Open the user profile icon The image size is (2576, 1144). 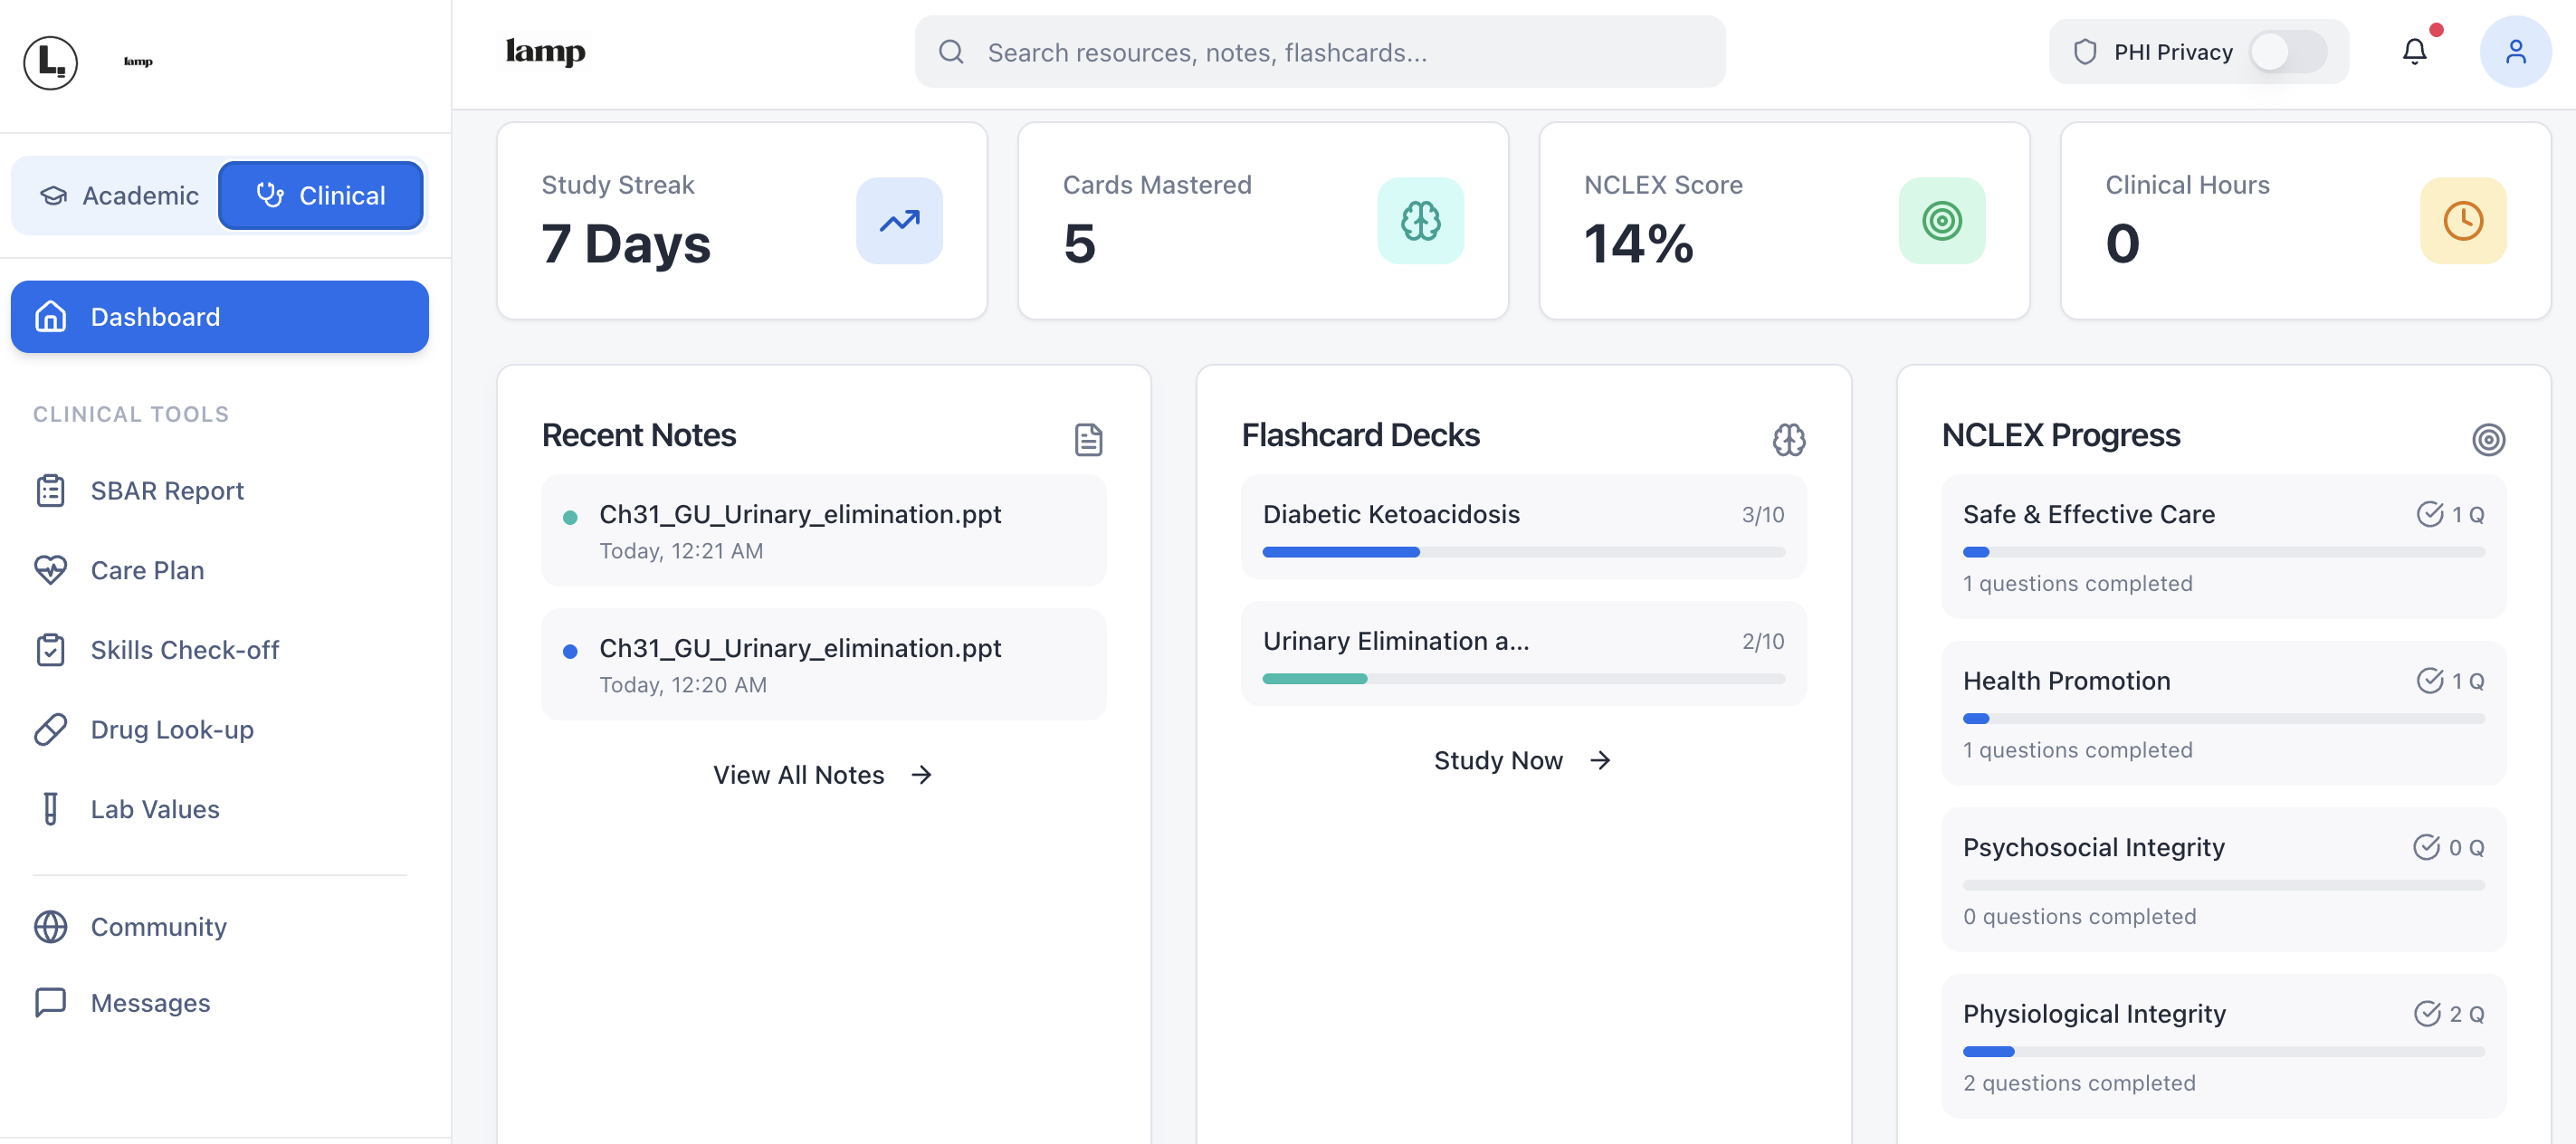point(2516,51)
